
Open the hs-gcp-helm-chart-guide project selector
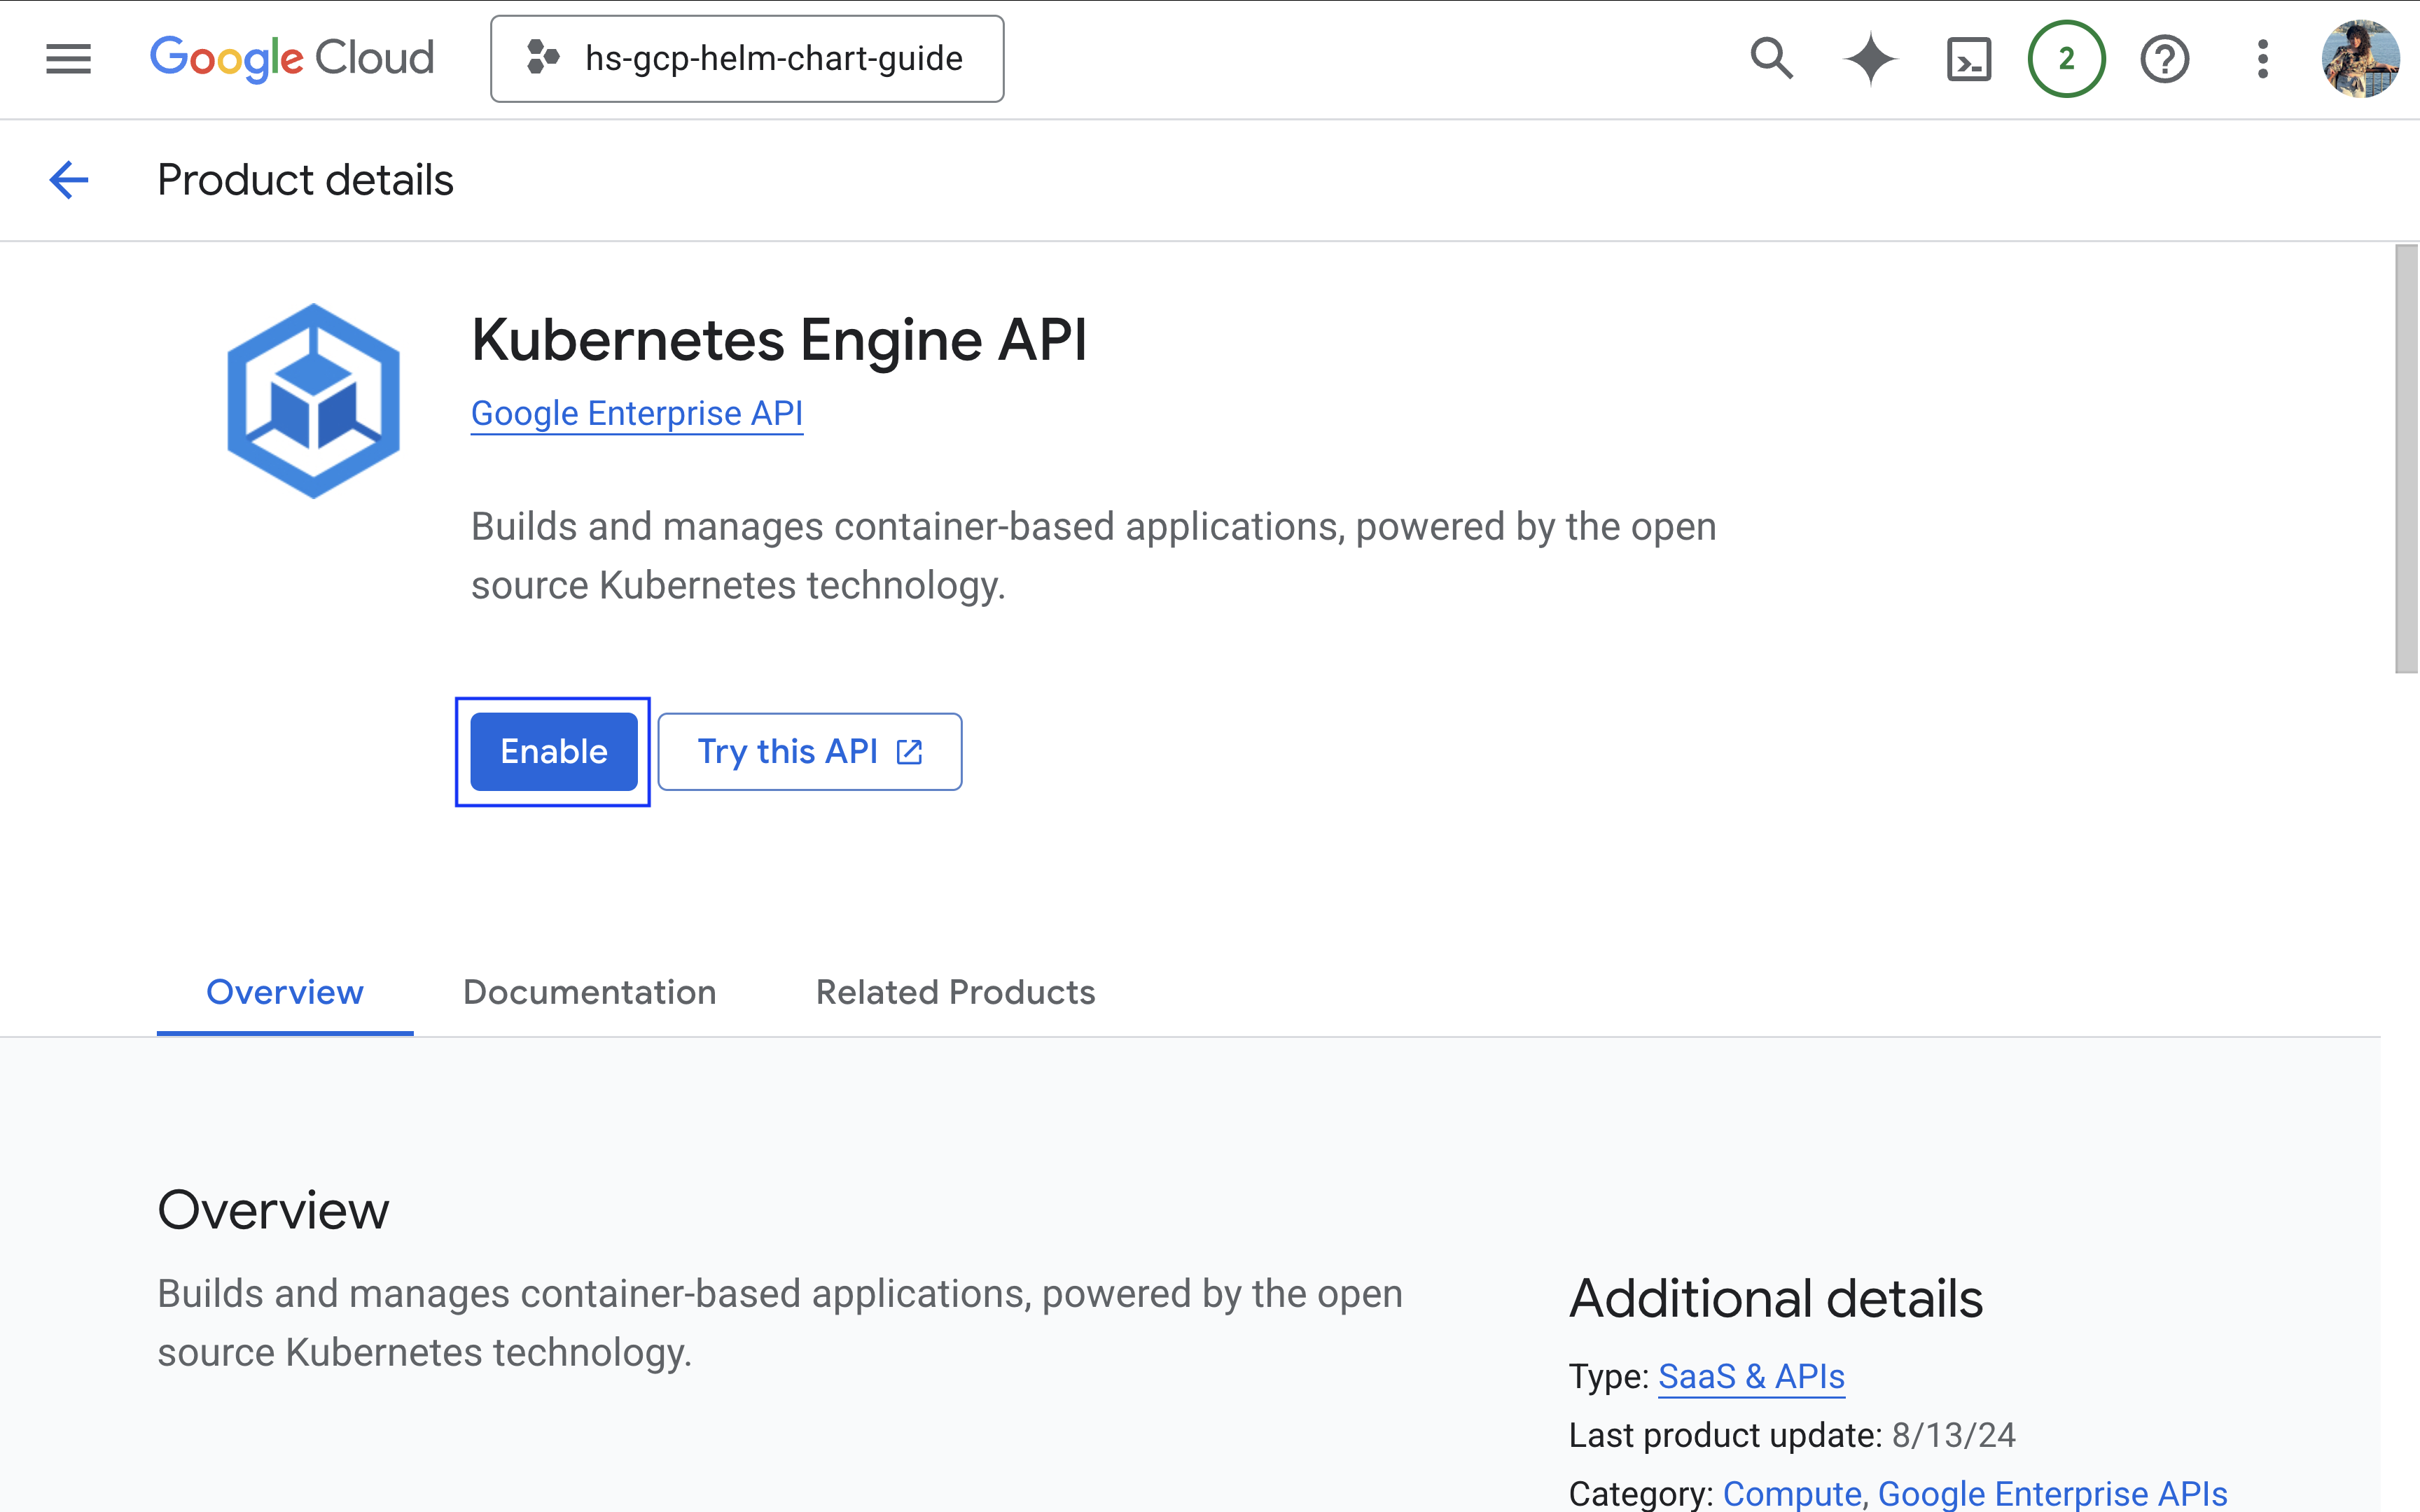point(747,59)
